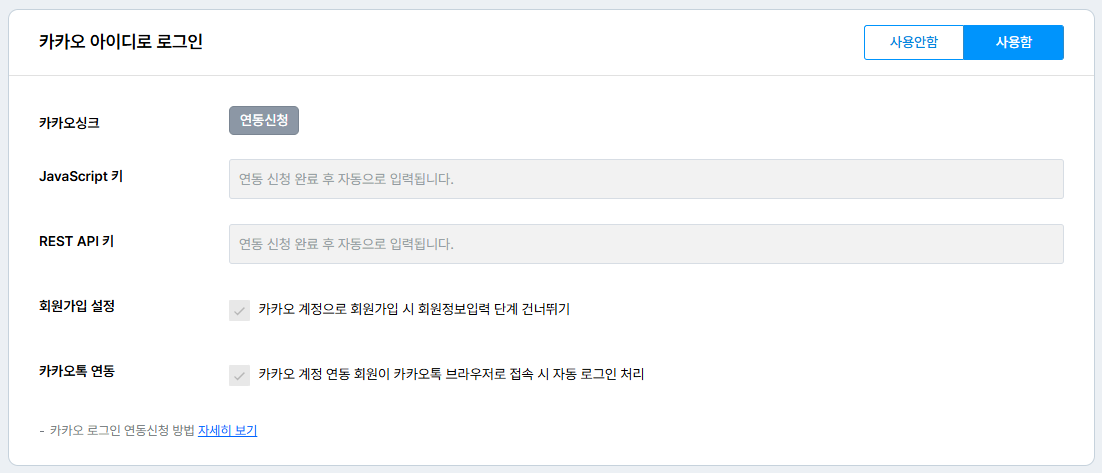Focus the JavaScript 키 input field
The height and width of the screenshot is (473, 1102).
pyautogui.click(x=646, y=179)
